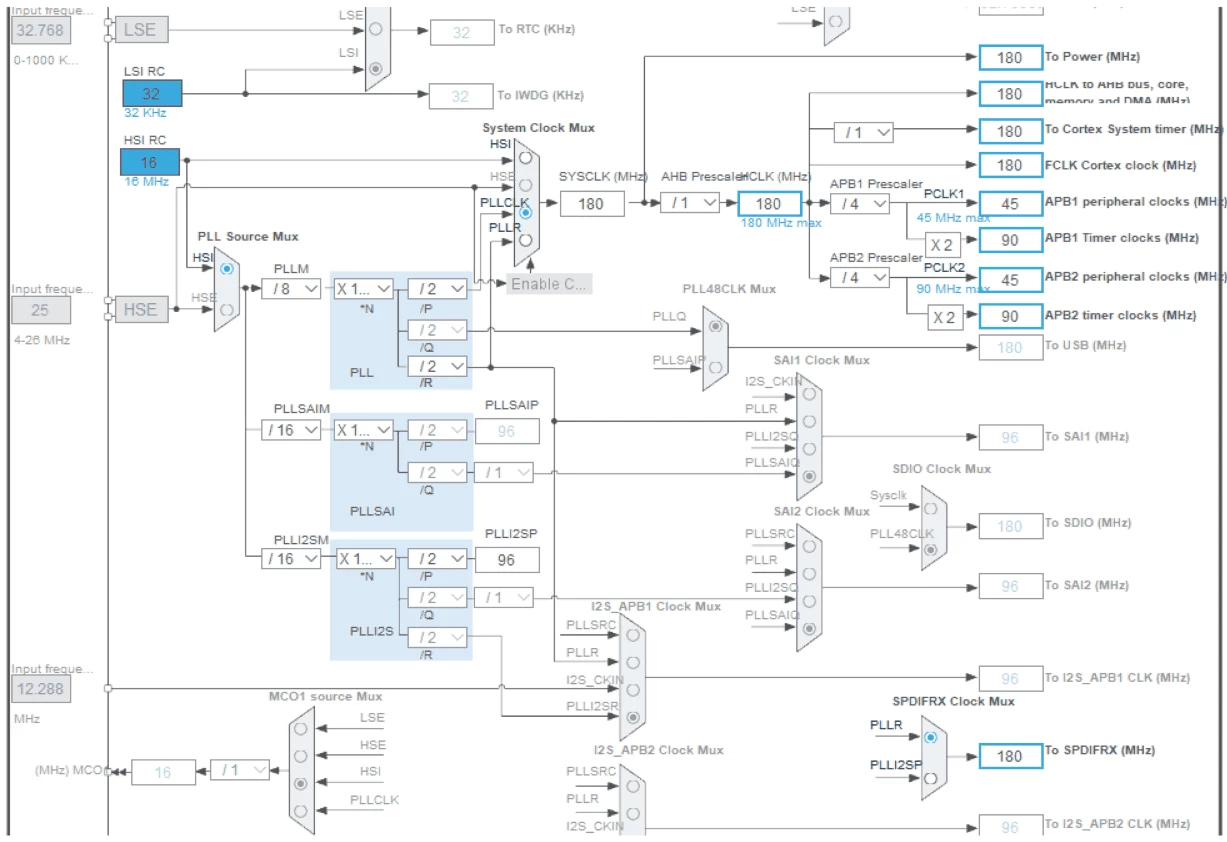Click the HCLK 180 MHz field
Viewport: 1227px width, 842px height.
coord(770,203)
